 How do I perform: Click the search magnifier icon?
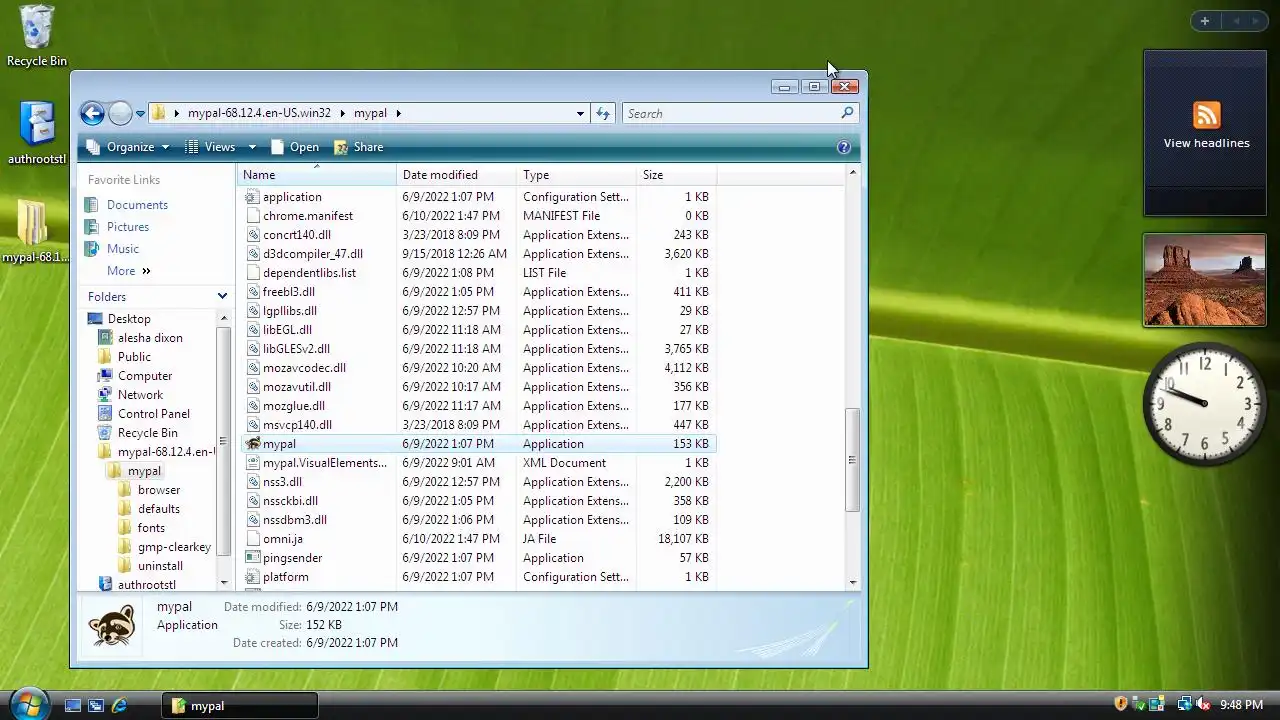tap(847, 113)
